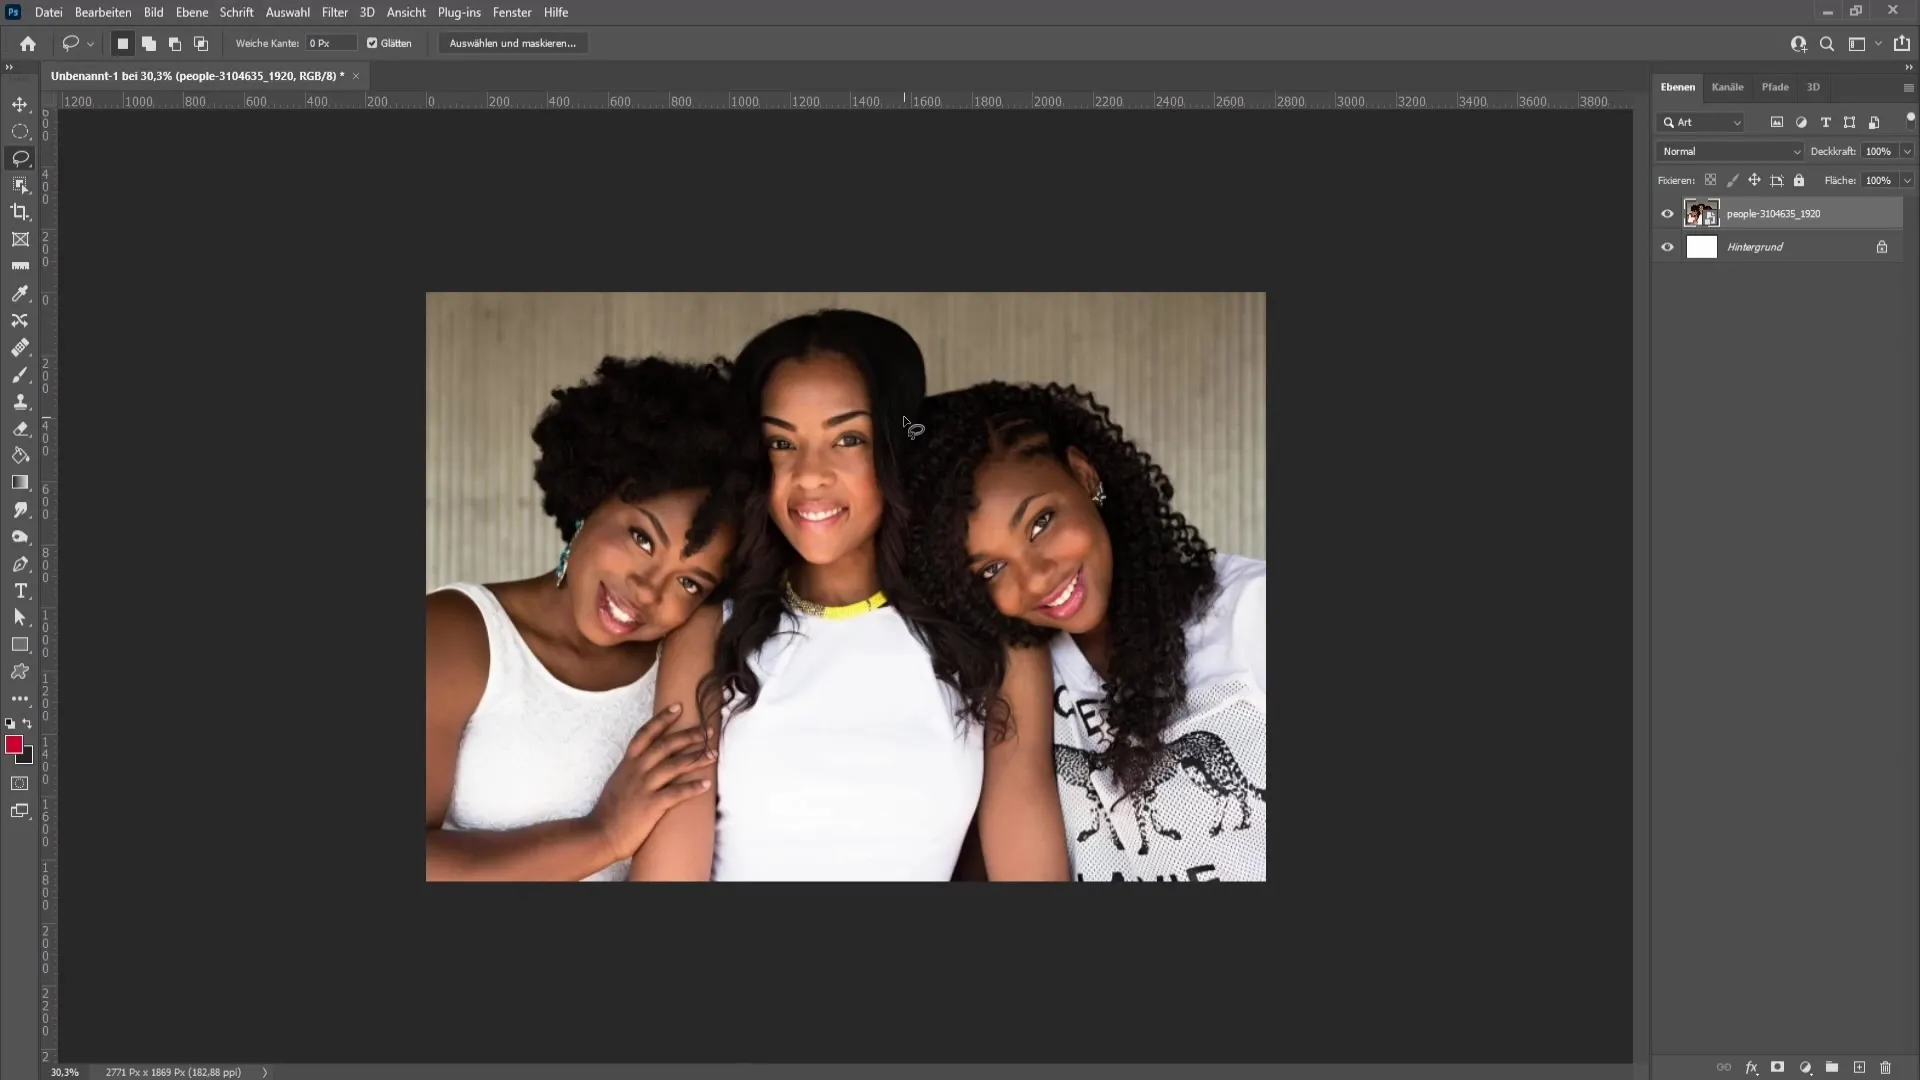Open the Deckraft opacity dropdown

pyautogui.click(x=1907, y=150)
